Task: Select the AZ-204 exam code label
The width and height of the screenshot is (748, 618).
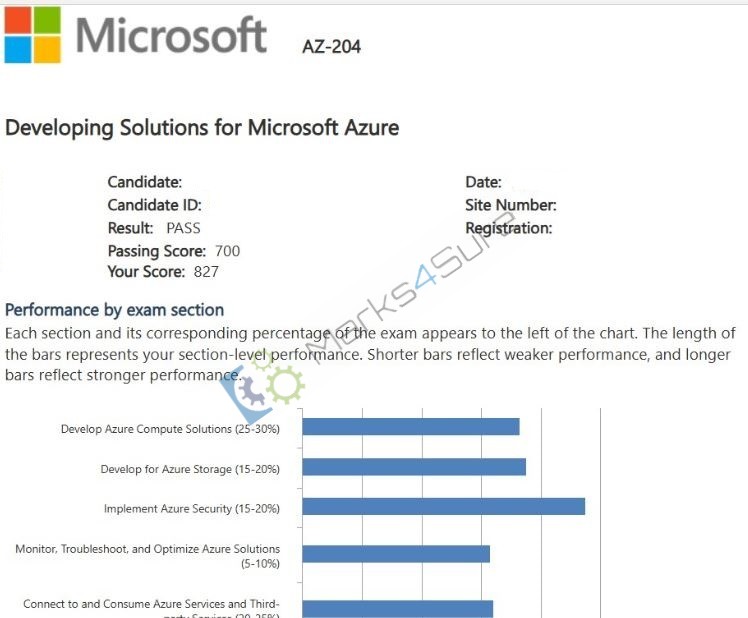Action: pyautogui.click(x=332, y=47)
